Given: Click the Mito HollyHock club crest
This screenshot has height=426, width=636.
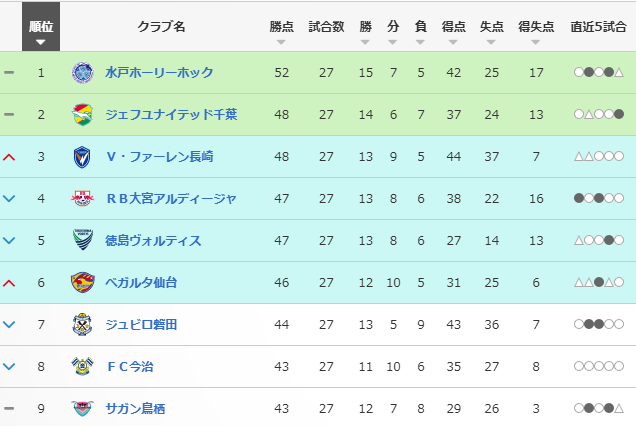Looking at the screenshot, I should pos(82,73).
